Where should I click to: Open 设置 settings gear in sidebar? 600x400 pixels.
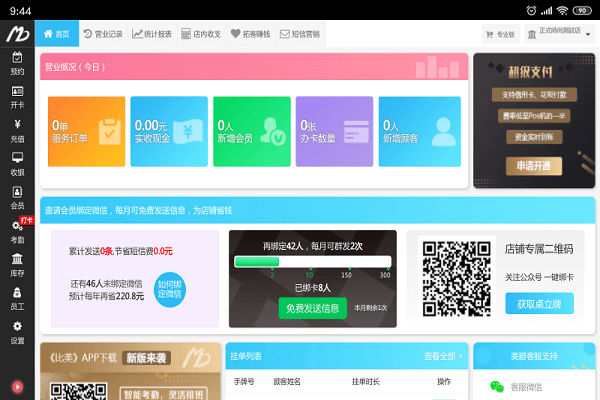(x=17, y=332)
